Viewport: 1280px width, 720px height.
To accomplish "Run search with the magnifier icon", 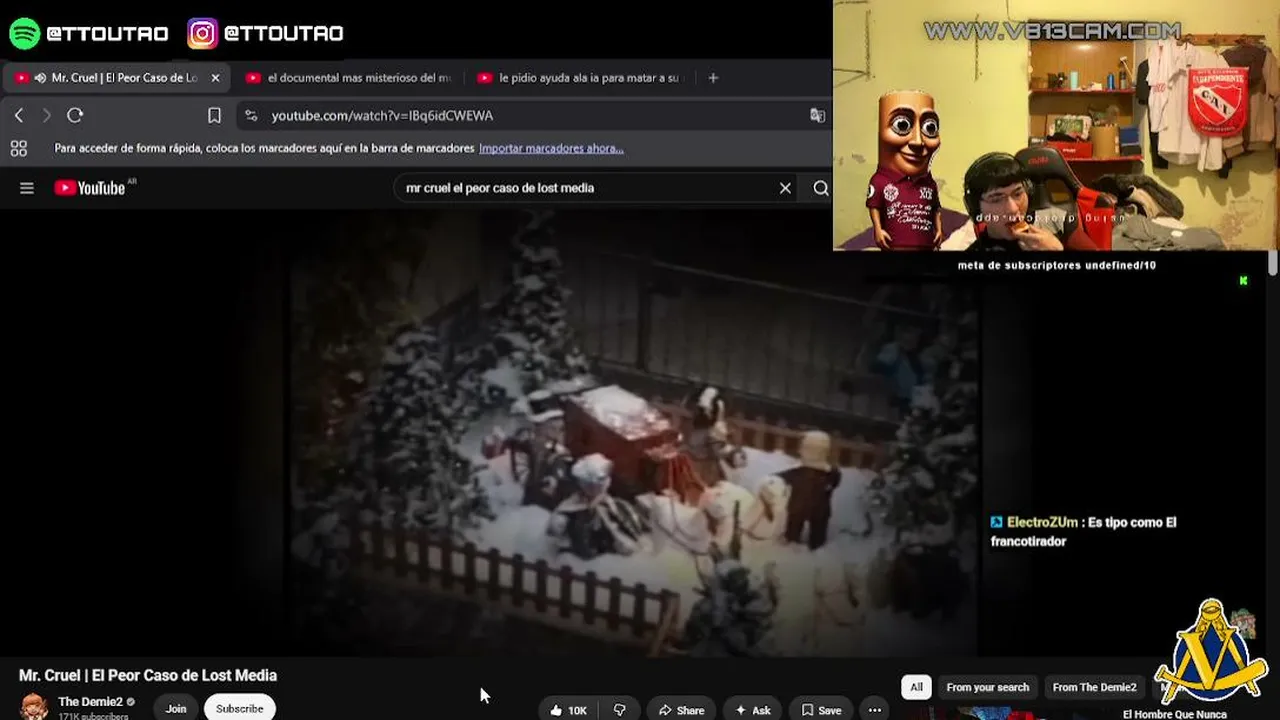I will click(x=821, y=188).
